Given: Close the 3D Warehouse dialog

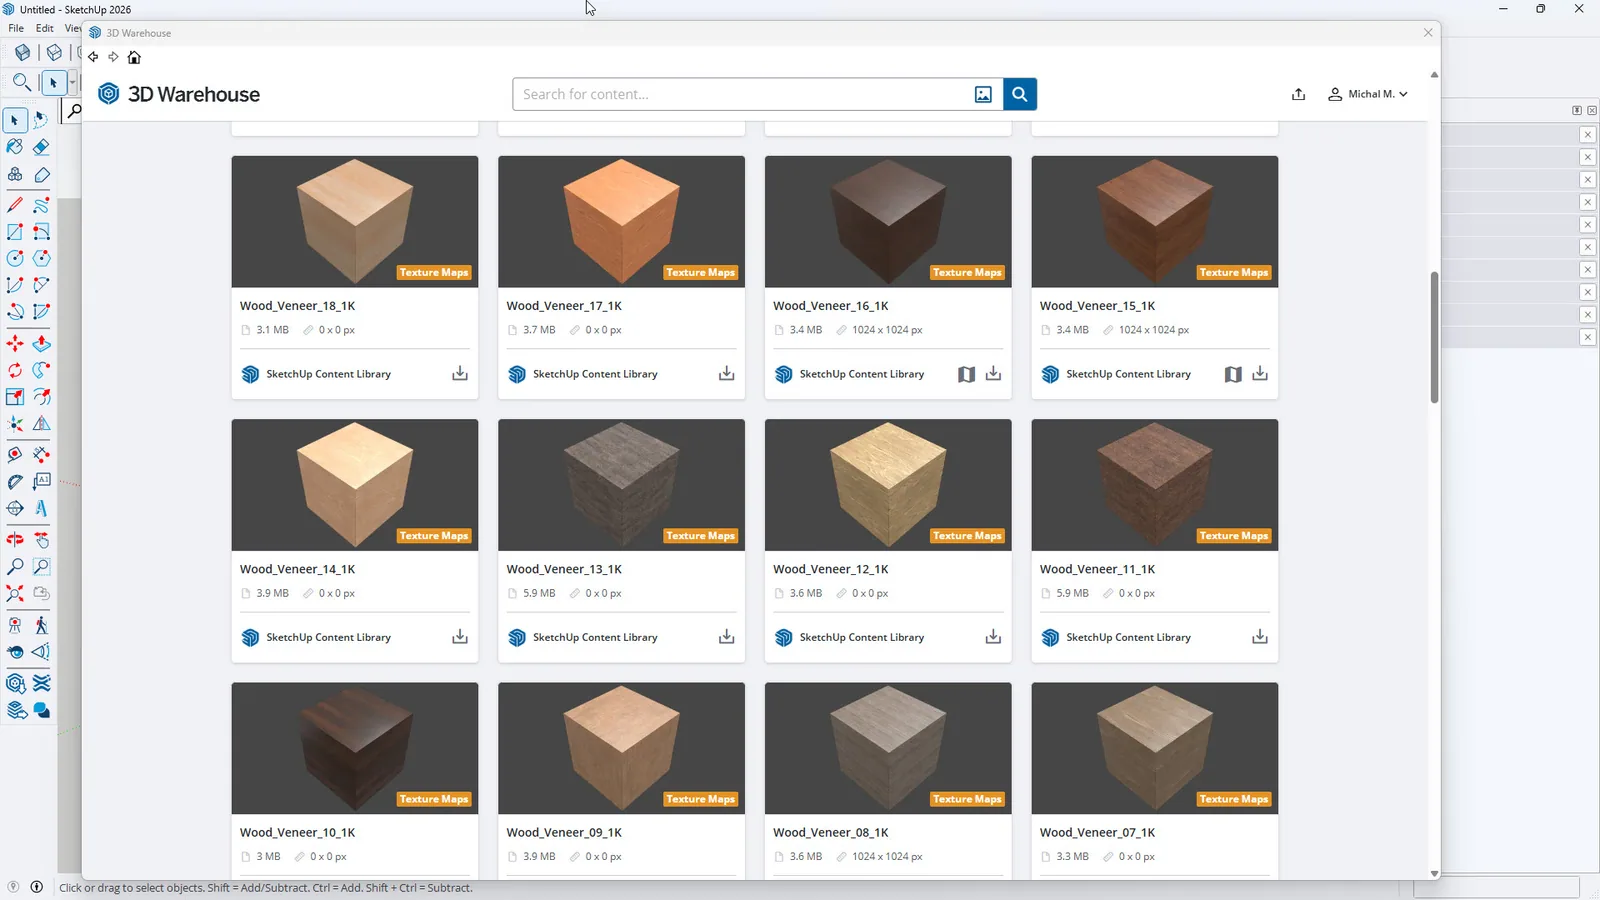Looking at the screenshot, I should click(x=1428, y=33).
